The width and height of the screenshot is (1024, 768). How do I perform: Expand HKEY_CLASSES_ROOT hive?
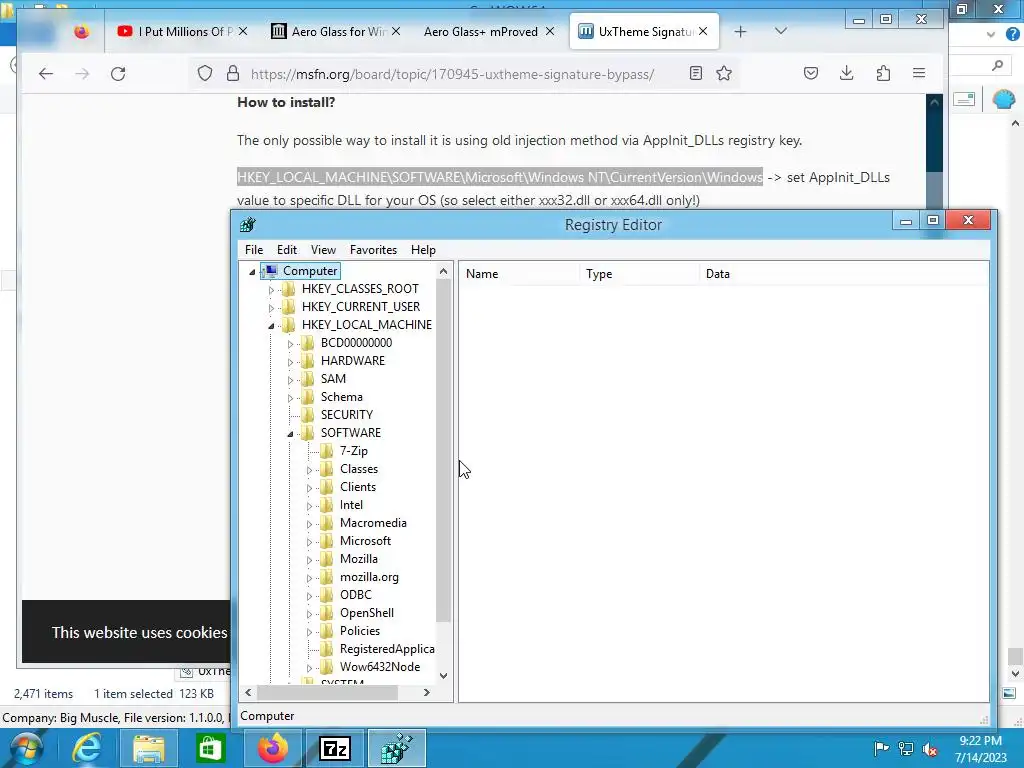click(271, 289)
